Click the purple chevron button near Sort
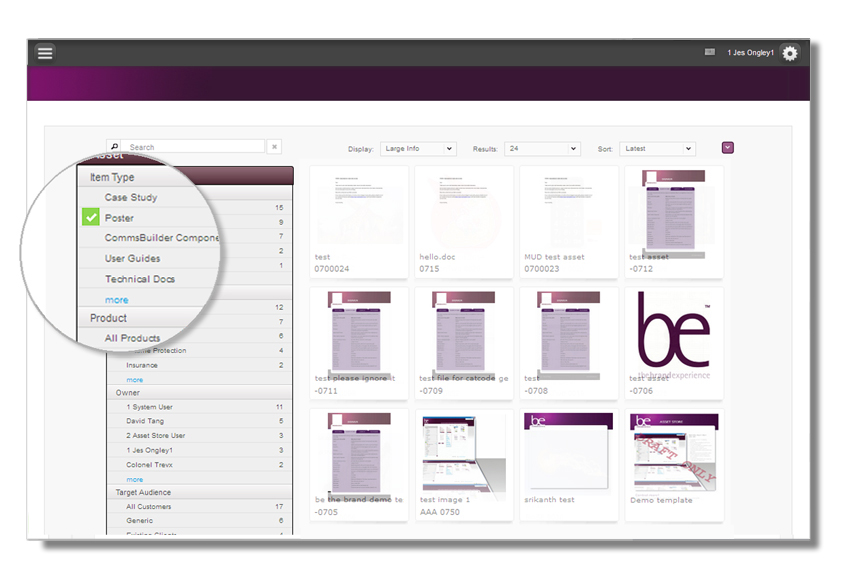 (x=728, y=146)
